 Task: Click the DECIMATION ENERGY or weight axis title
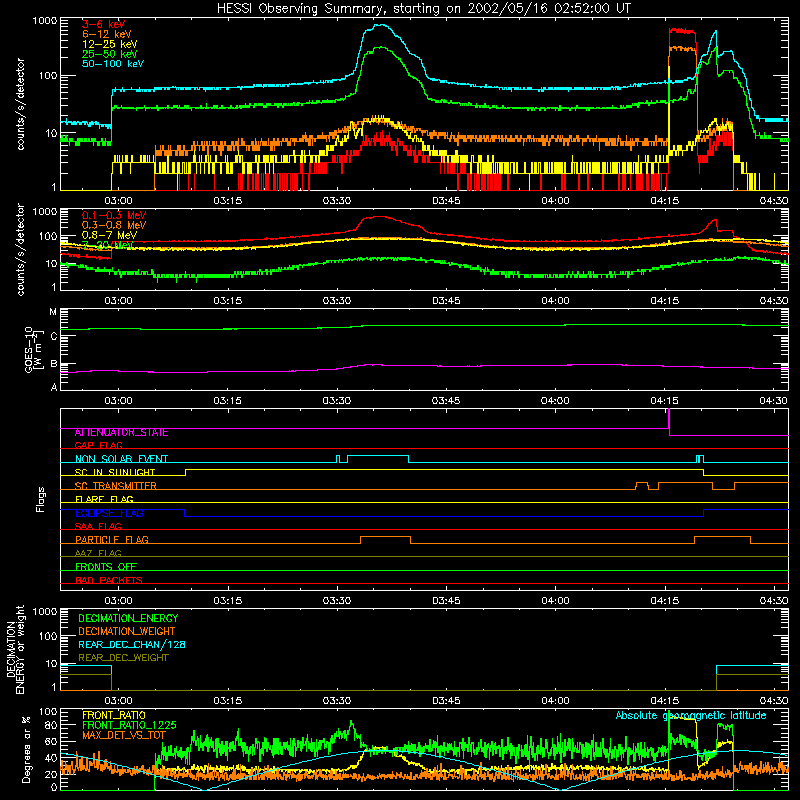click(x=15, y=649)
